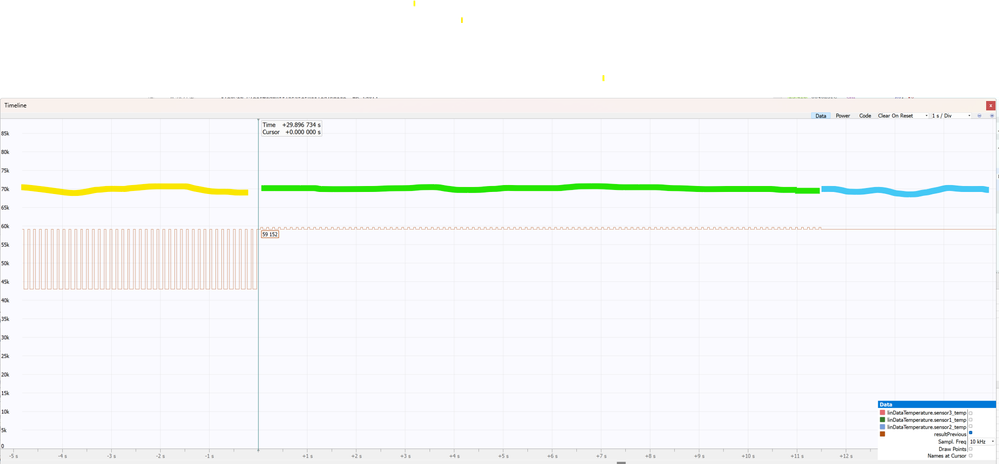Click linDataTemperature.sensor2_temp label in legend
Screen dimensions: 999x464
tap(926, 427)
